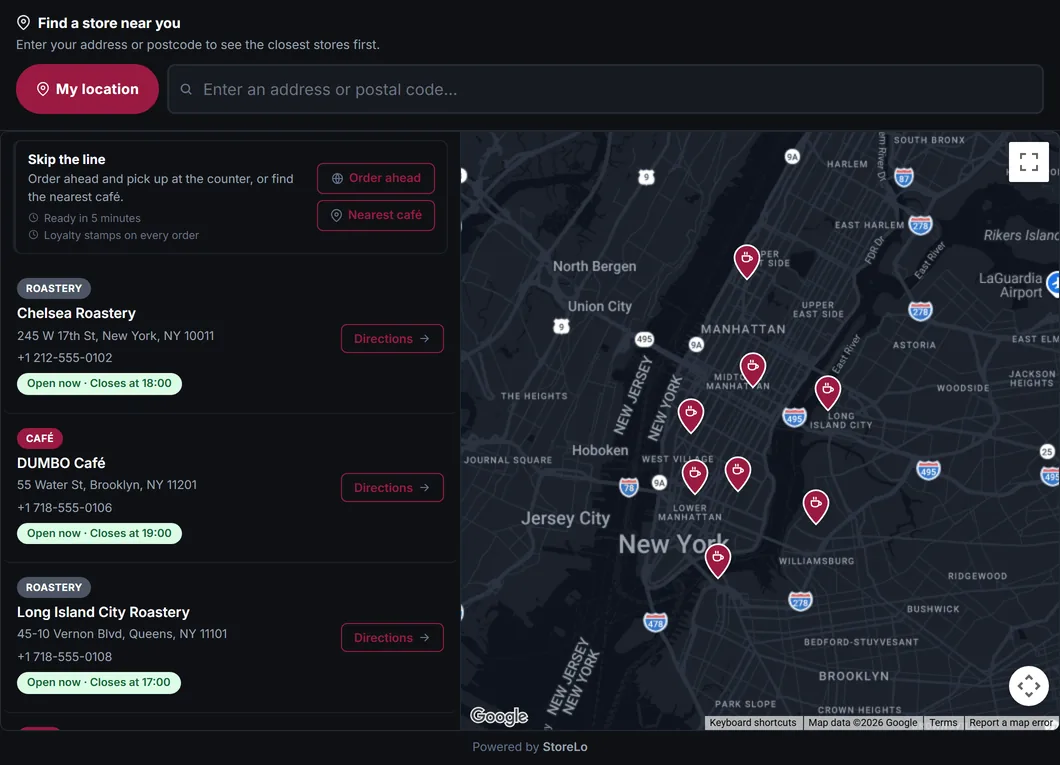Select the store pin west of Midtown on Hudson side
Screen dimensions: 1060x765
(690, 415)
